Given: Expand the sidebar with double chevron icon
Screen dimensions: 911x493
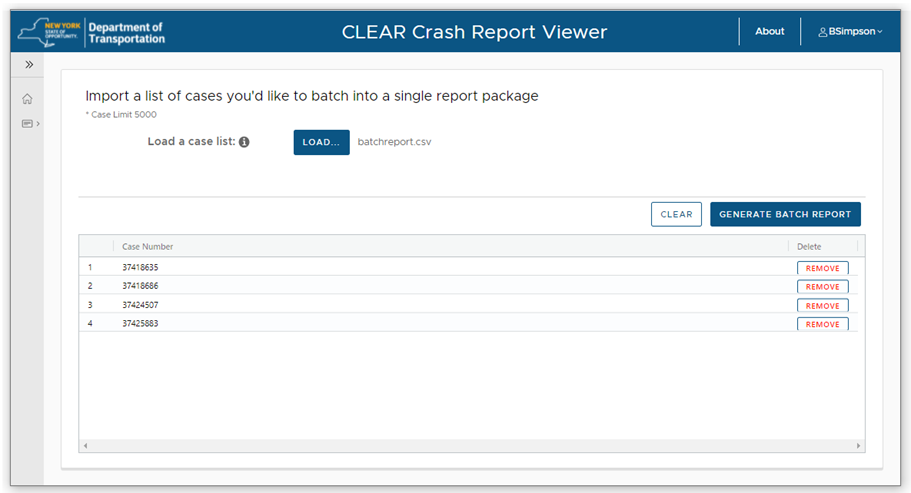Looking at the screenshot, I should (29, 64).
